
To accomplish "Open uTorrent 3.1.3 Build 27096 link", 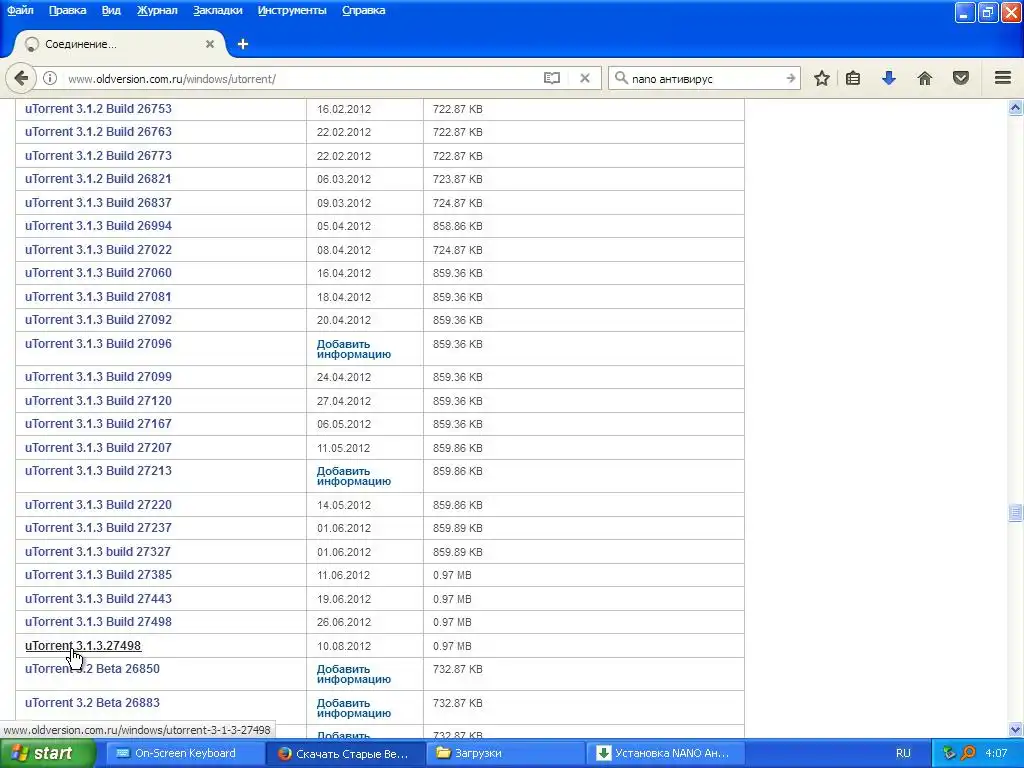I will click(x=98, y=344).
